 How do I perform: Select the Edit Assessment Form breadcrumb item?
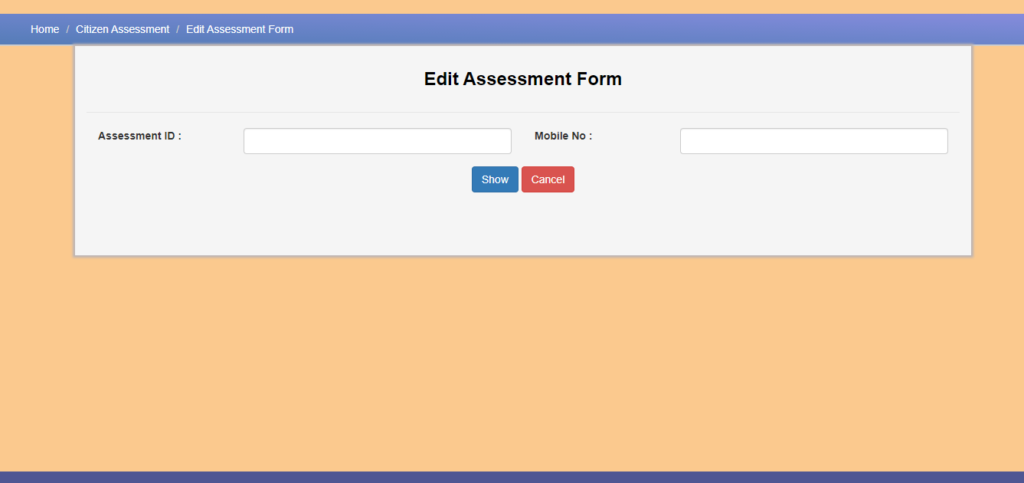pyautogui.click(x=240, y=29)
